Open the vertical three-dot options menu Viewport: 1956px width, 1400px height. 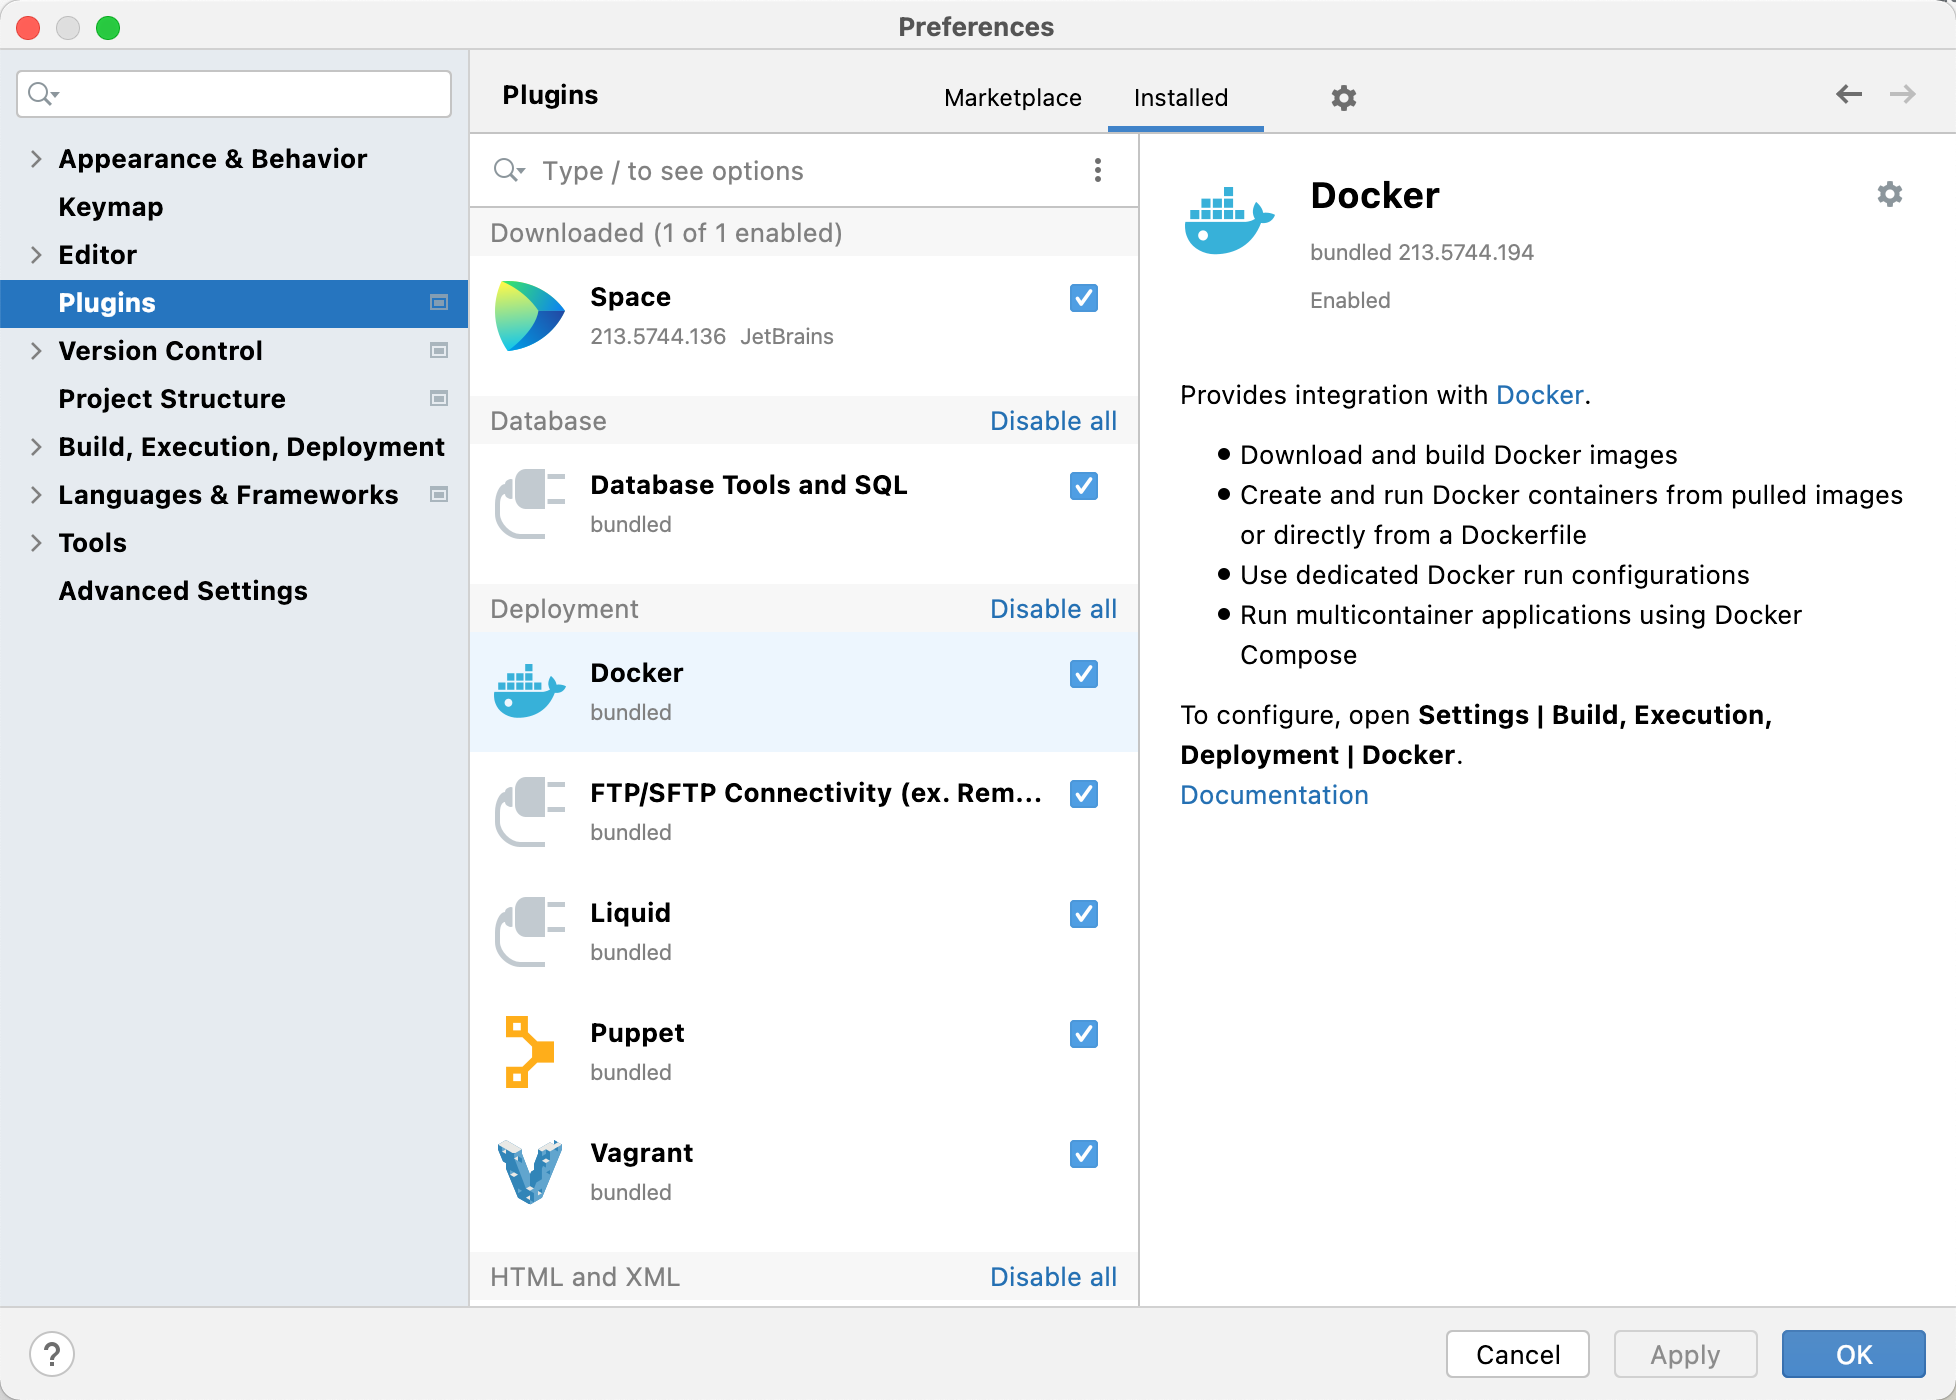(1097, 171)
